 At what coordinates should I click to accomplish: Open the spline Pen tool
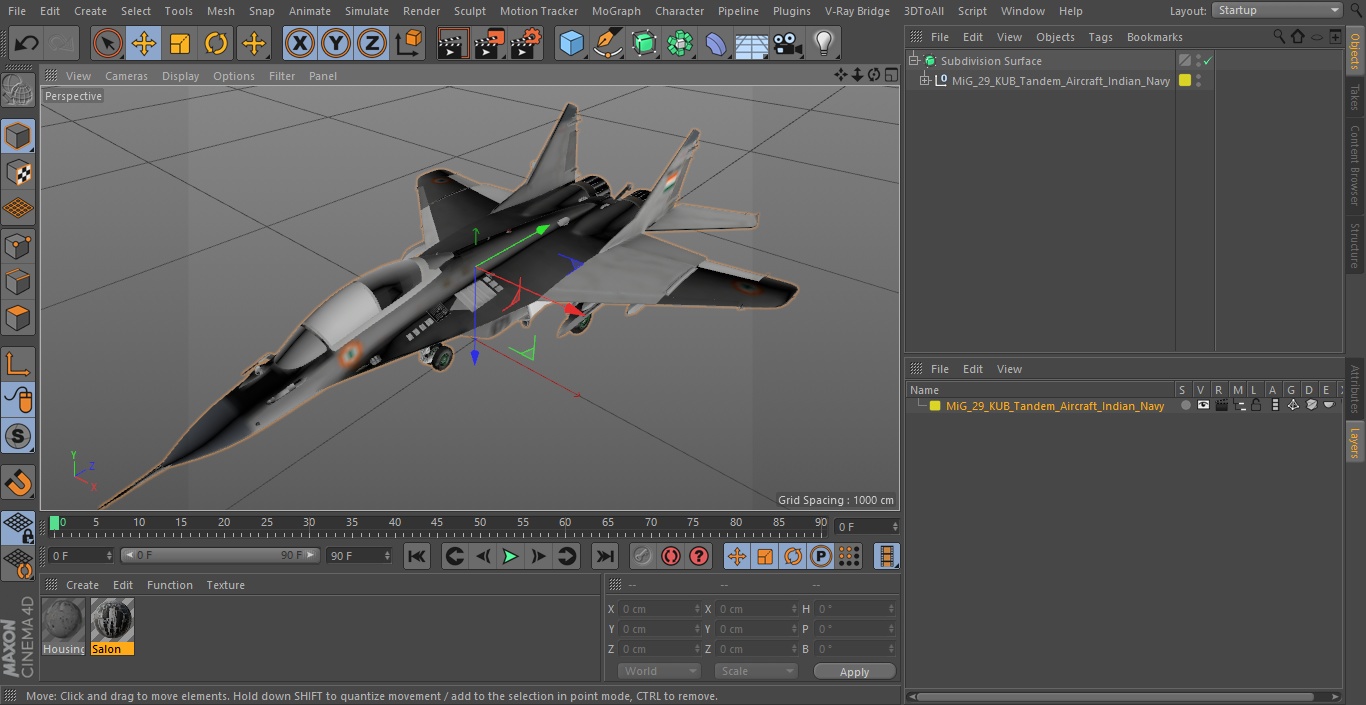(607, 43)
